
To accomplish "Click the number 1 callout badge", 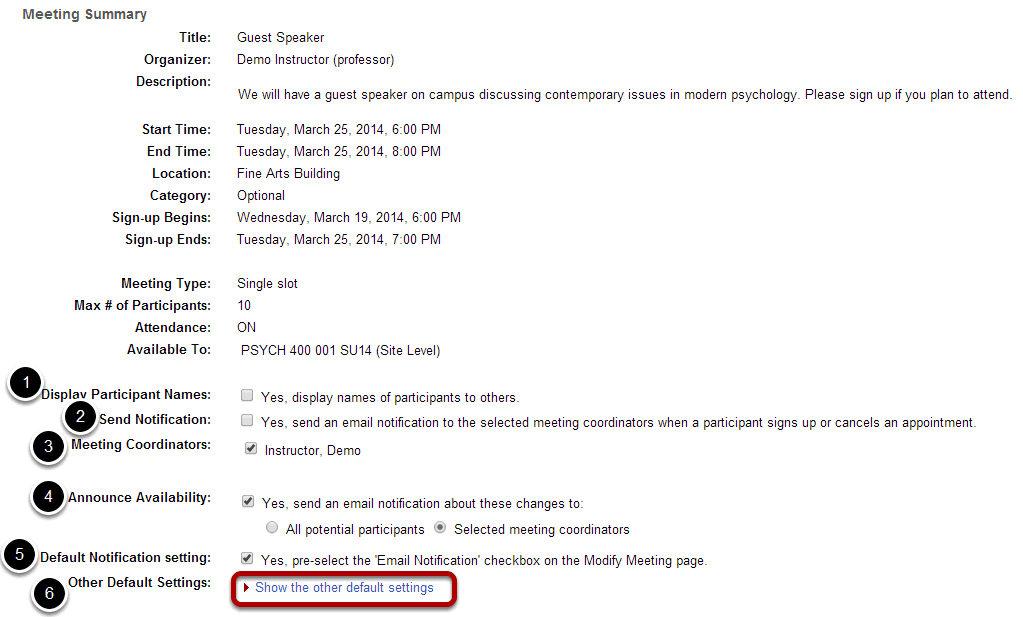I will point(25,383).
